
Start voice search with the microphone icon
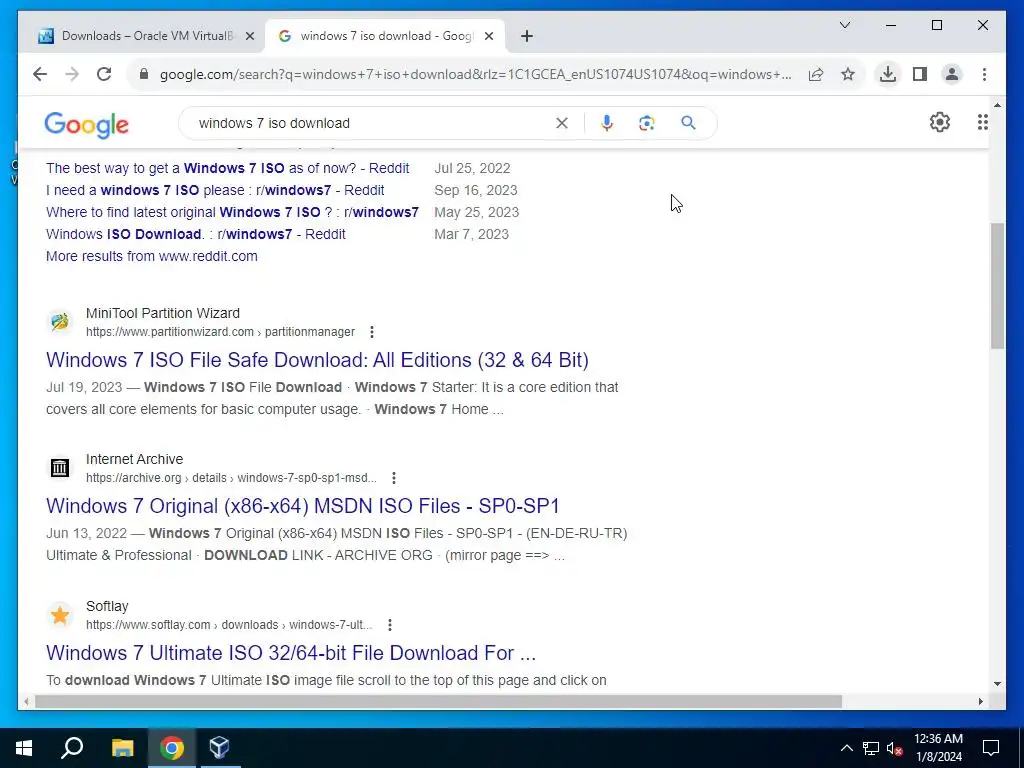pyautogui.click(x=607, y=123)
